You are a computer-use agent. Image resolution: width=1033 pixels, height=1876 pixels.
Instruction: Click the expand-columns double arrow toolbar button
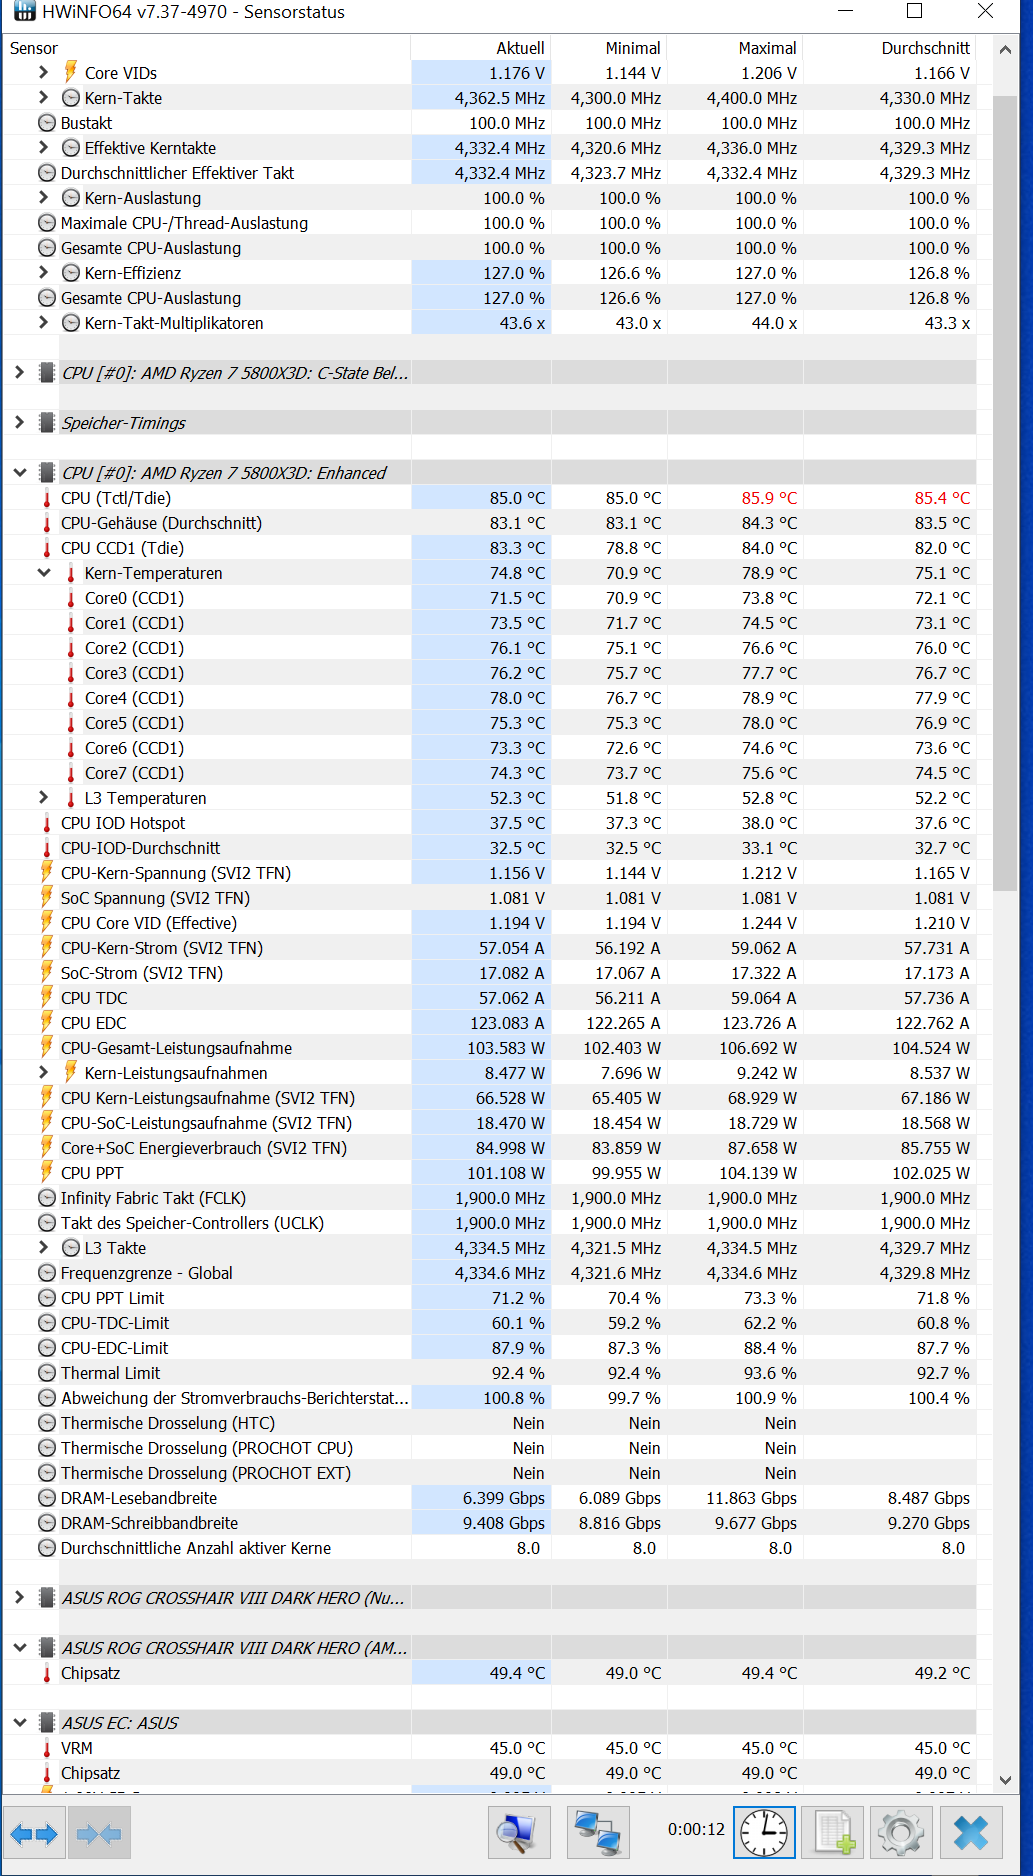tap(34, 1834)
